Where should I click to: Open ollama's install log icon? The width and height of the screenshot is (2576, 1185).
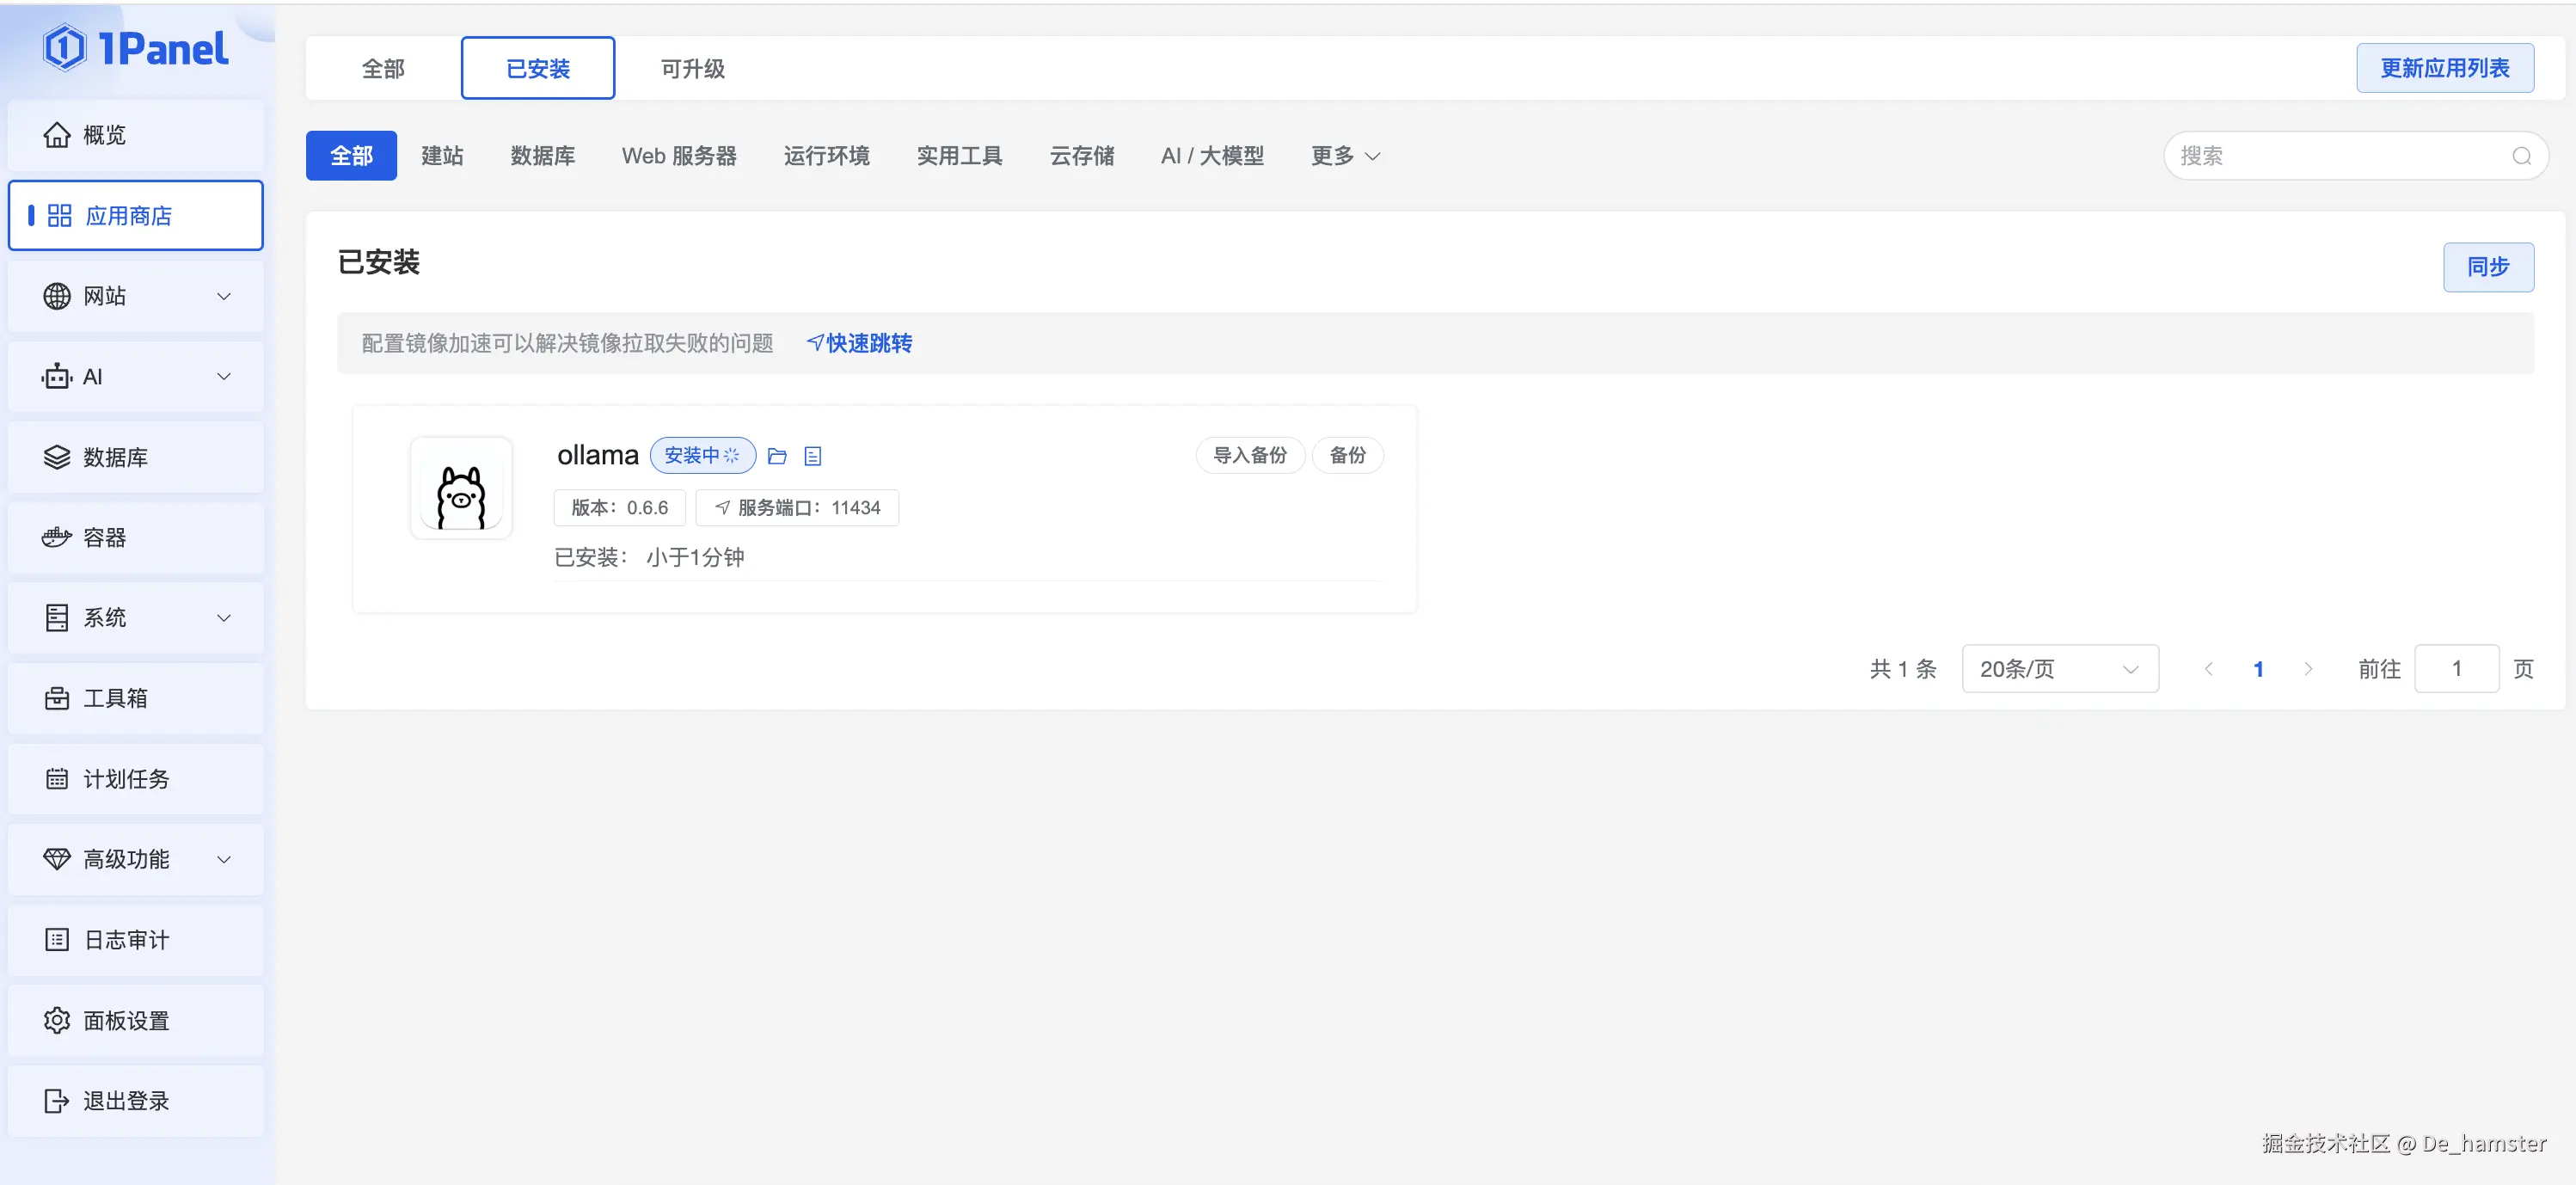pos(813,456)
